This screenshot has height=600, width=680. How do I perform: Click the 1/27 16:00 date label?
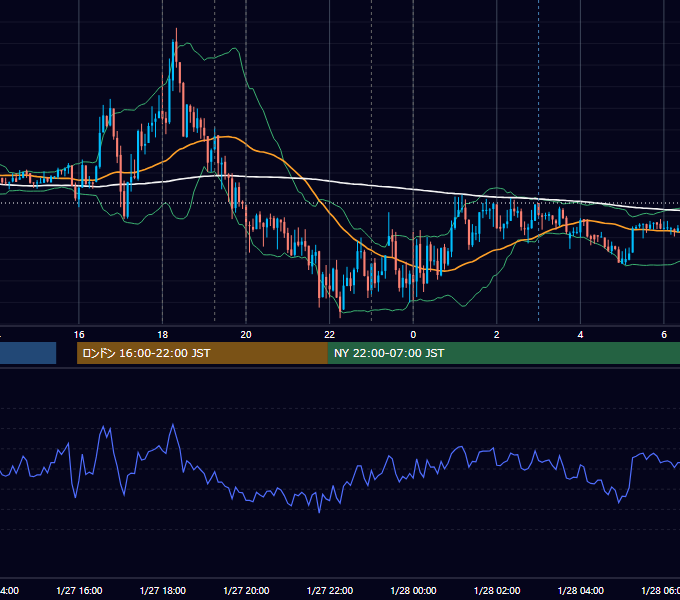point(79,590)
